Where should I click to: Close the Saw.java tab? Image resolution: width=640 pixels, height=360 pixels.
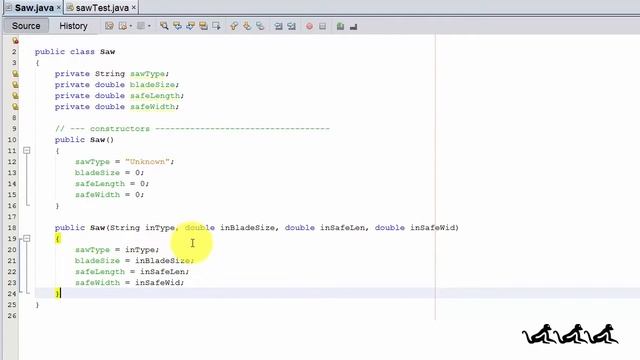point(59,8)
